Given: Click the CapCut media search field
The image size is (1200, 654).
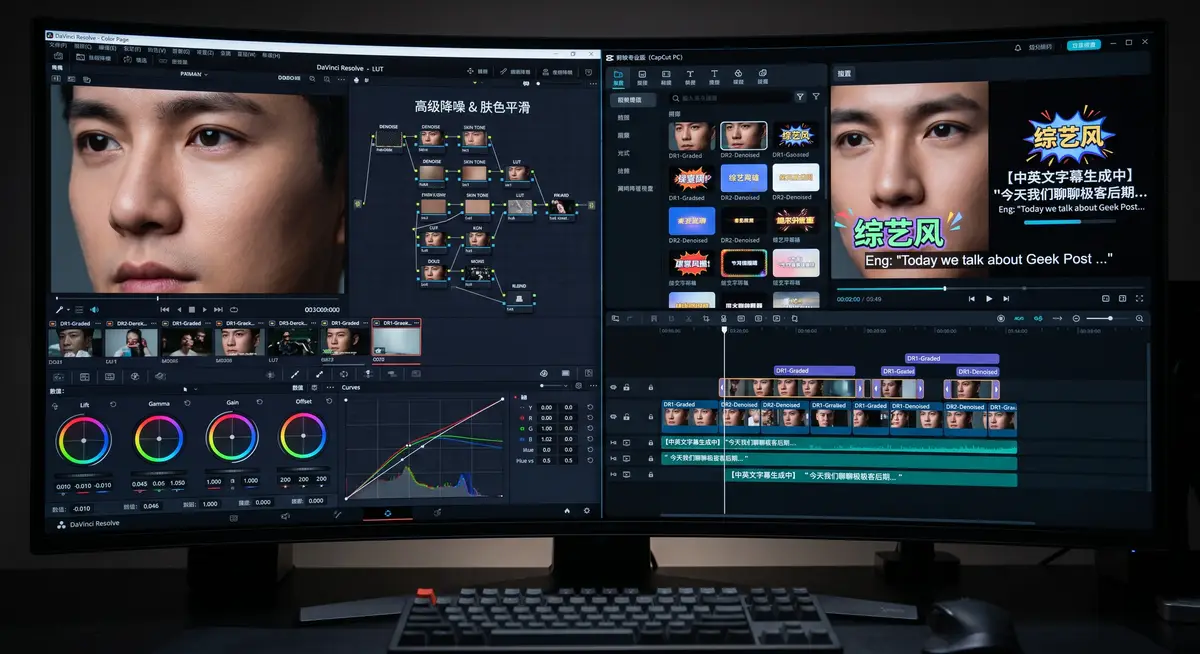Looking at the screenshot, I should (x=730, y=98).
